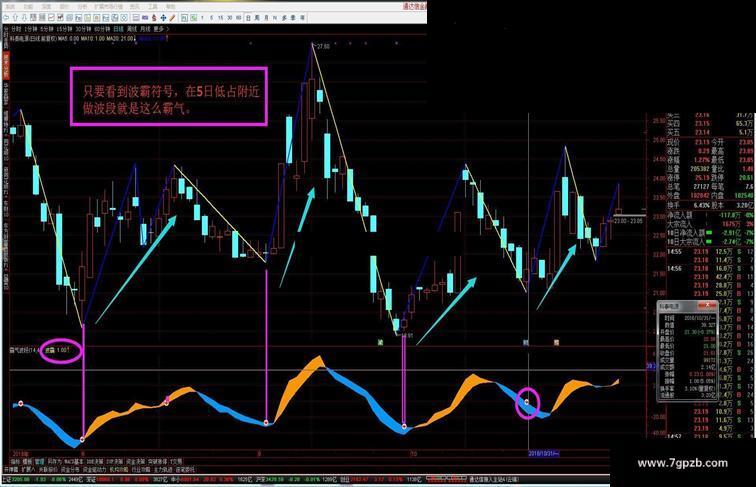Click the down arrow toolbar icon

click(x=24, y=17)
